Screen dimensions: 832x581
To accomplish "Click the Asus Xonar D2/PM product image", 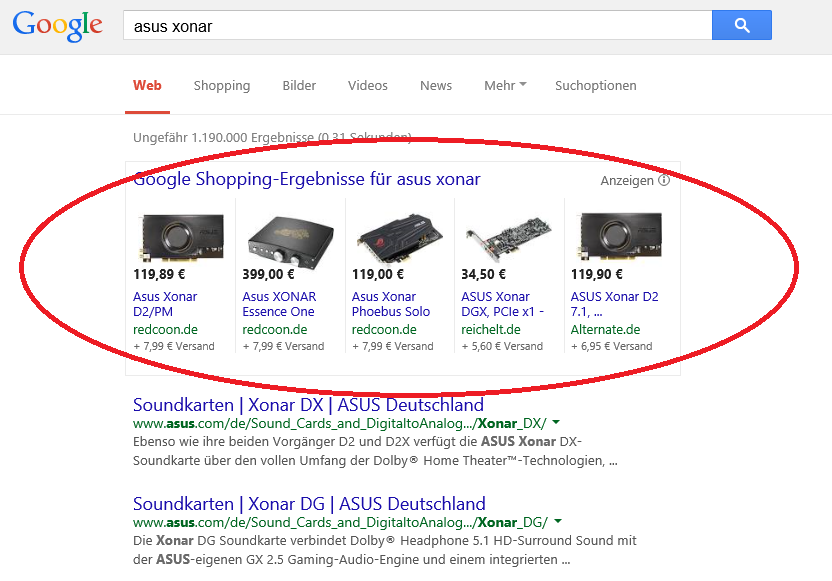I will pos(180,237).
